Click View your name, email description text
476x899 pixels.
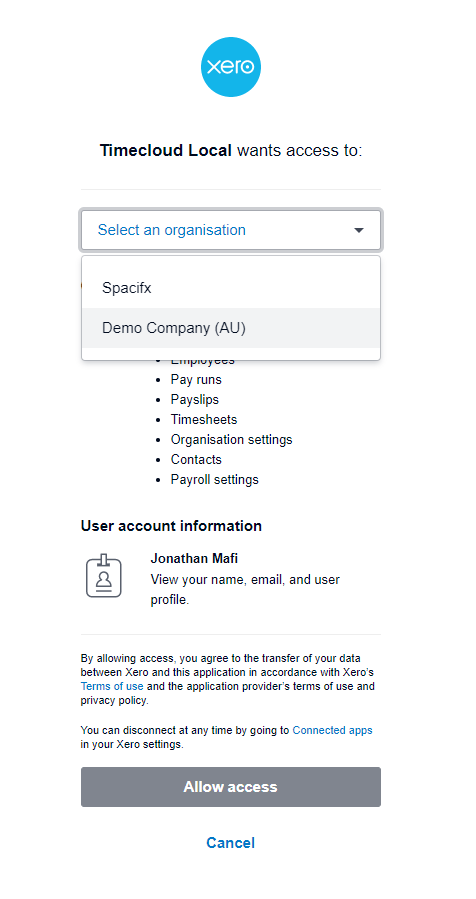click(245, 589)
